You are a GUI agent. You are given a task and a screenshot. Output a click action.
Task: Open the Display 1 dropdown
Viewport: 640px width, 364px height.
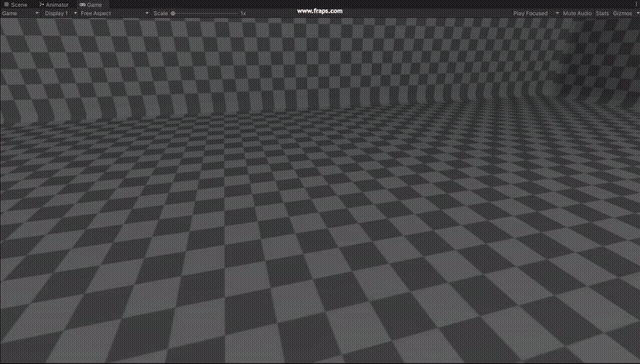[x=61, y=13]
